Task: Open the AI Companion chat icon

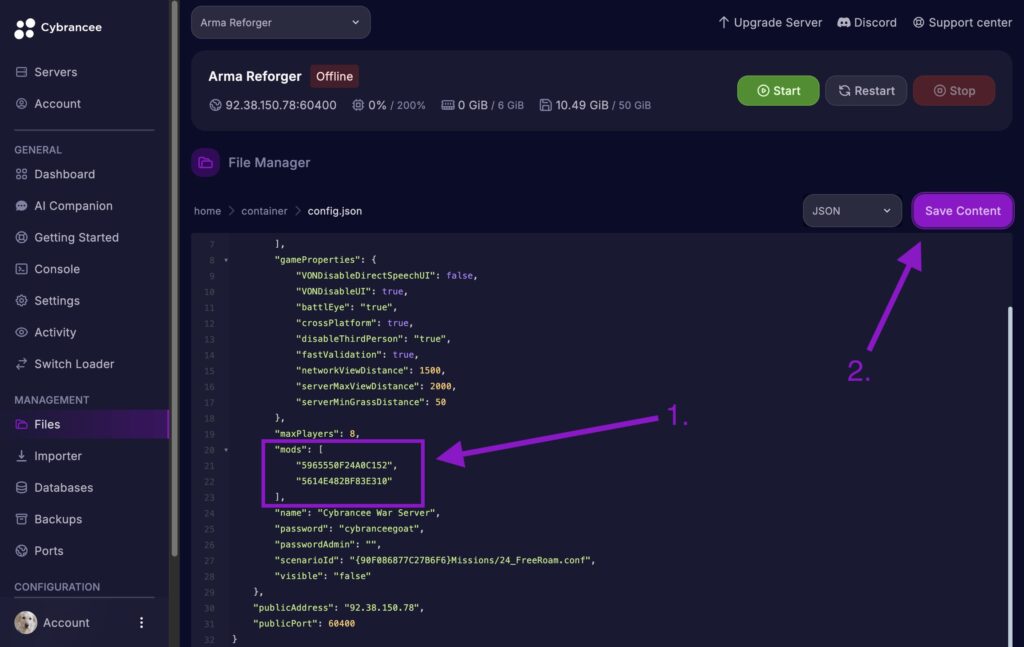Action: click(x=22, y=206)
